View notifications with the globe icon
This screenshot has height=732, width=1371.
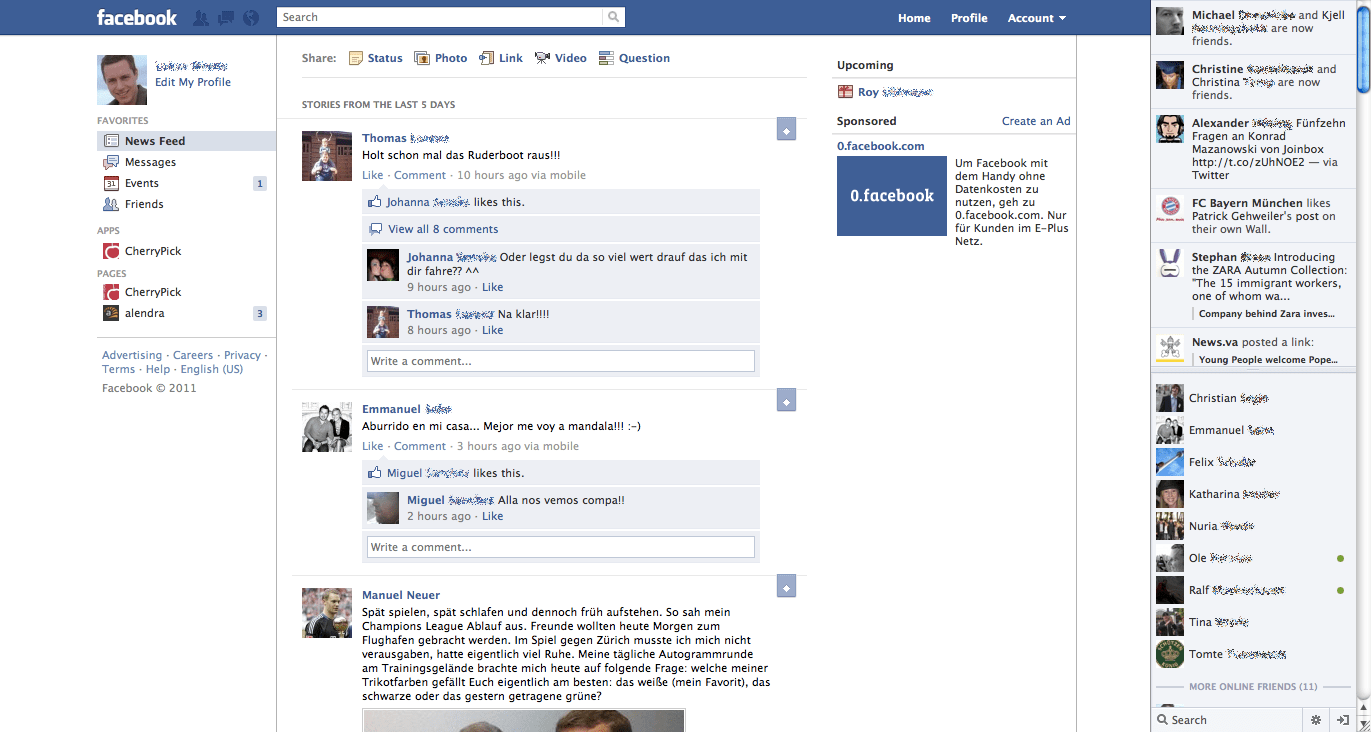[251, 17]
